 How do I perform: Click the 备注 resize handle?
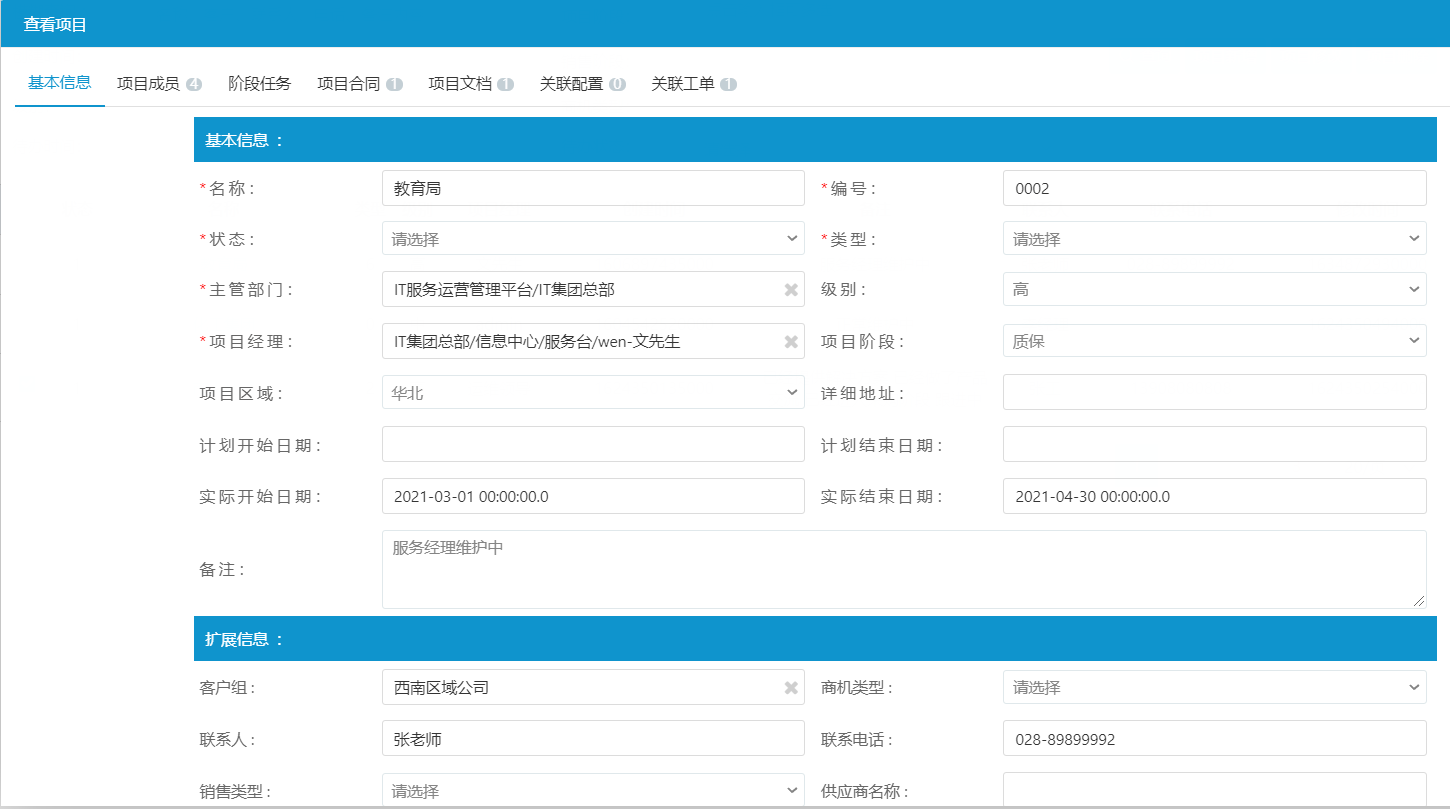pos(1421,601)
